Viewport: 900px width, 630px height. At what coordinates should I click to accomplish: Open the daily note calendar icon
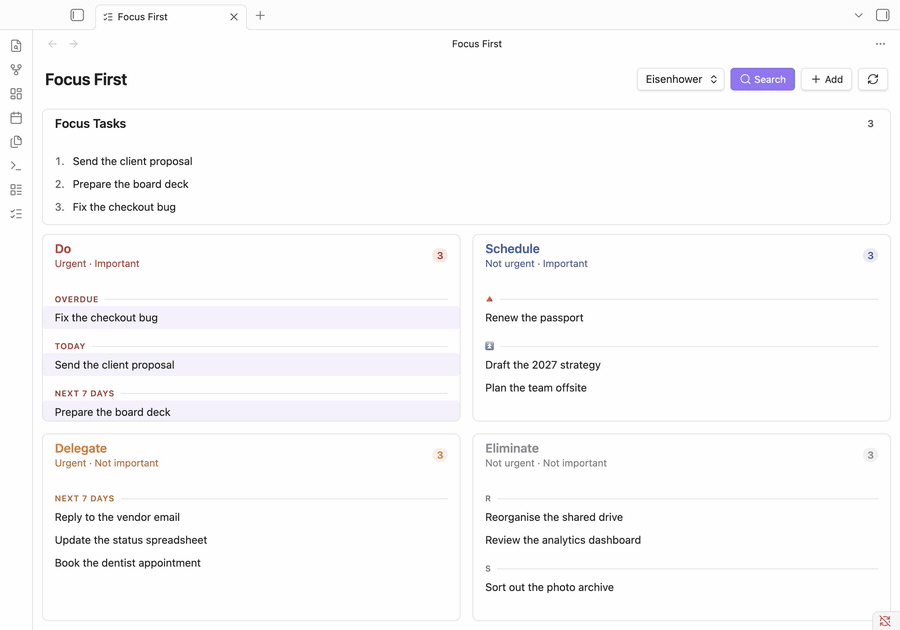click(x=16, y=118)
